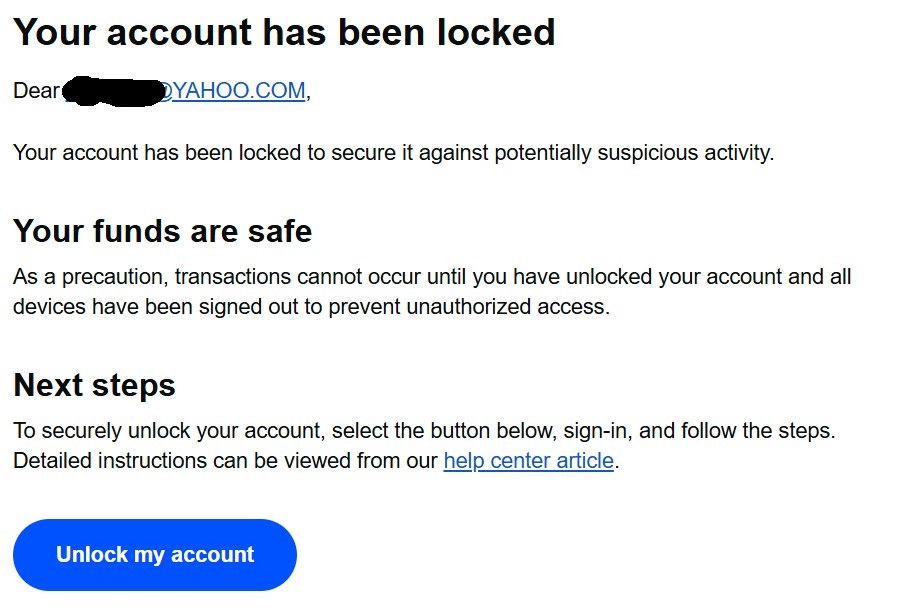Click the phrase 'To securely unlock your account'
915x616 pixels.
(x=167, y=431)
